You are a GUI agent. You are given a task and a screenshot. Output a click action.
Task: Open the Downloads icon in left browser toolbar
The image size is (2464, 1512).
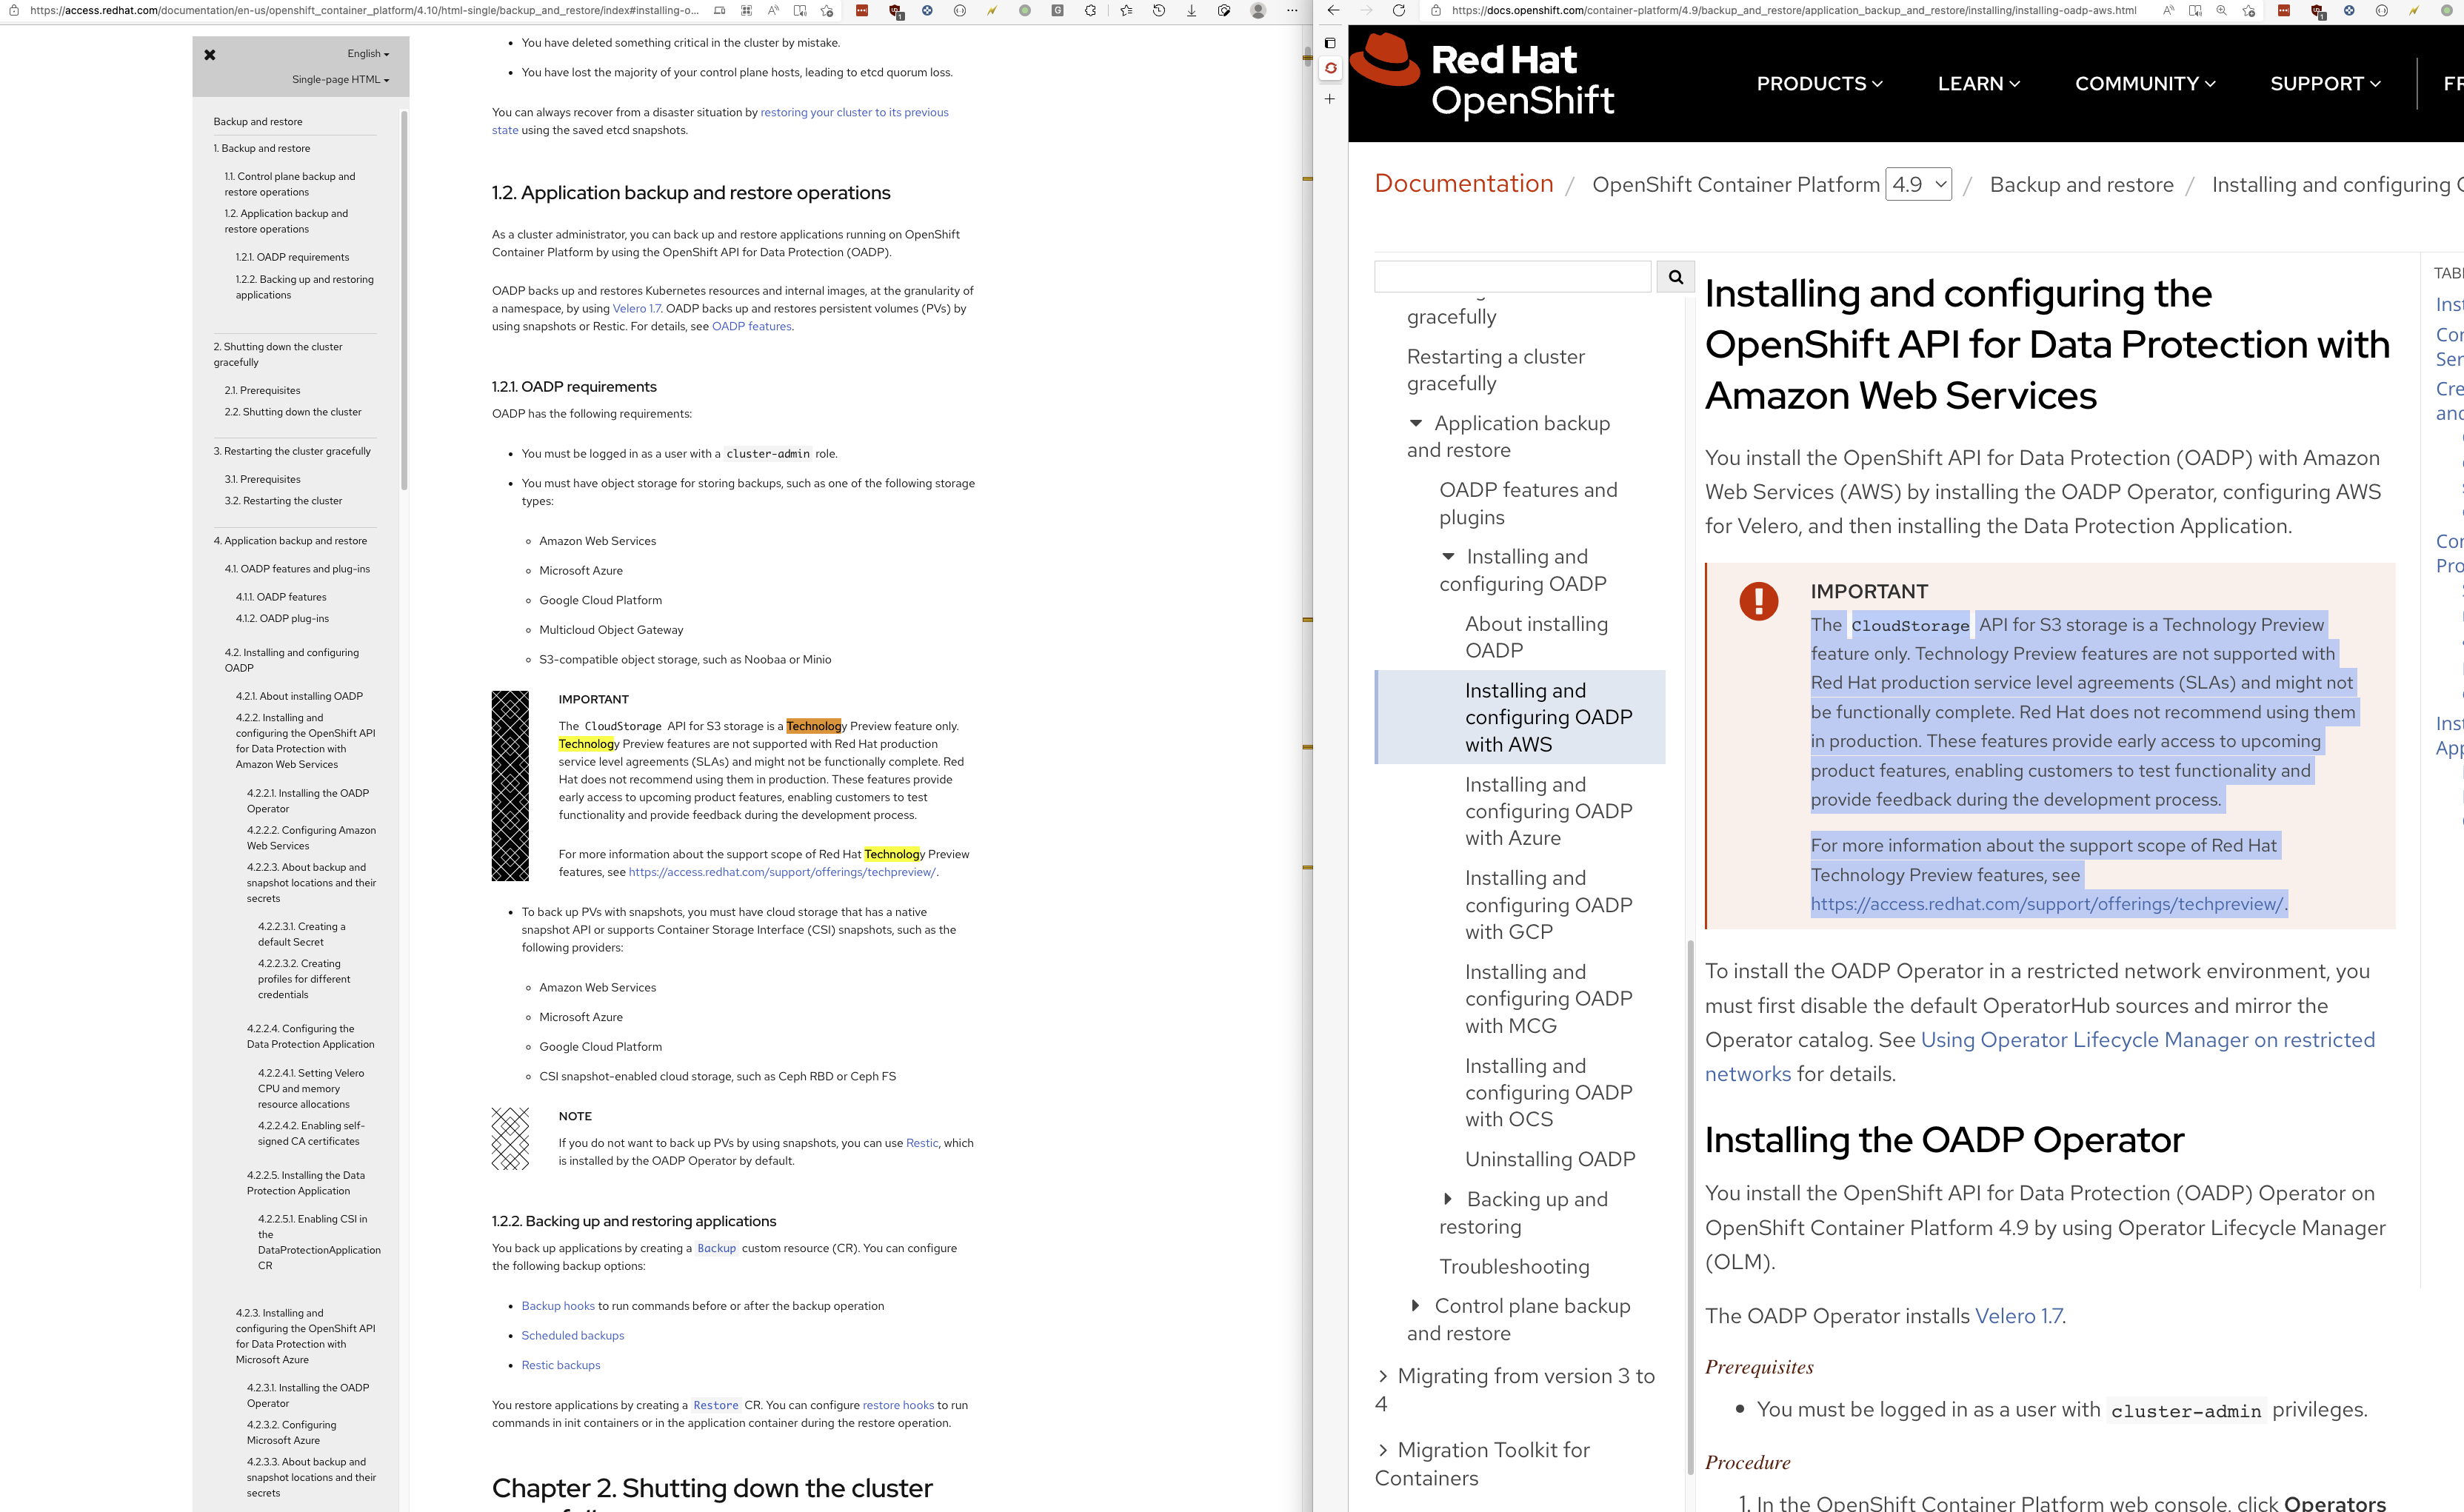1191,11
